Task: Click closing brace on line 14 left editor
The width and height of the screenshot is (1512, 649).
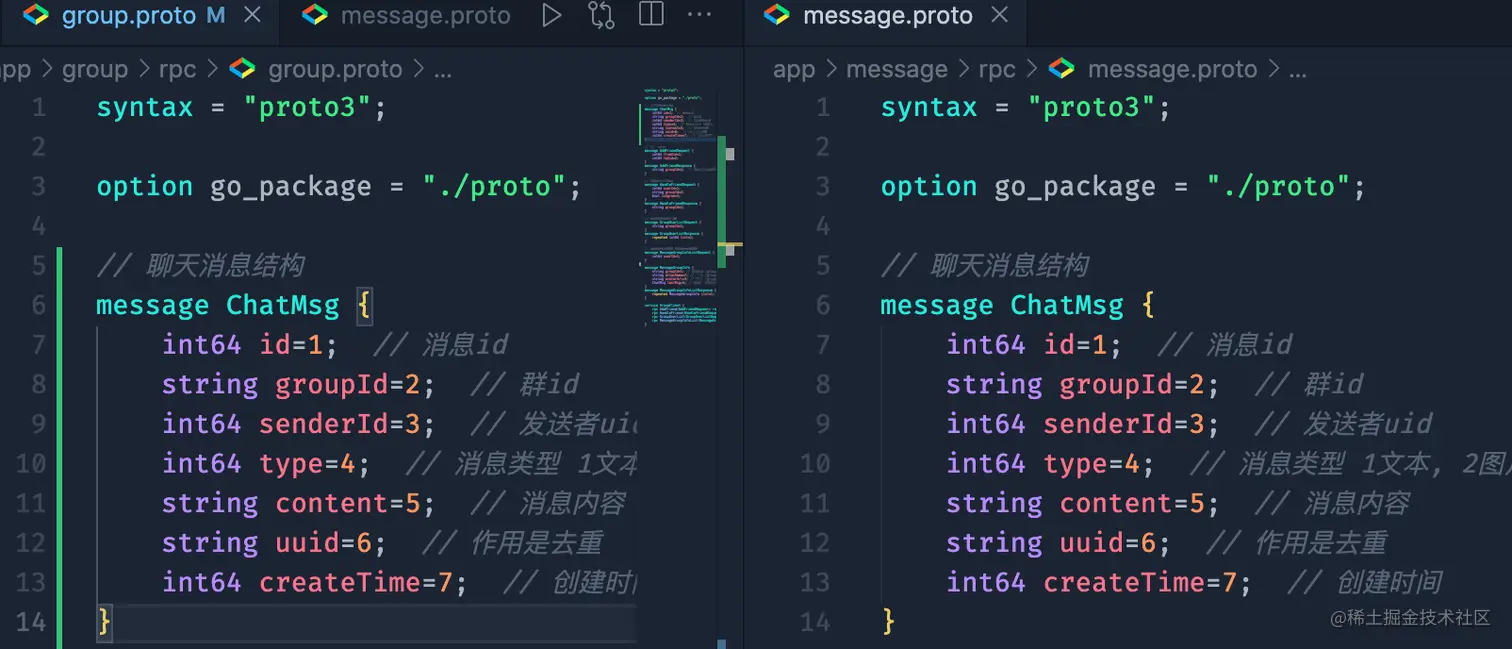Action: coord(104,622)
